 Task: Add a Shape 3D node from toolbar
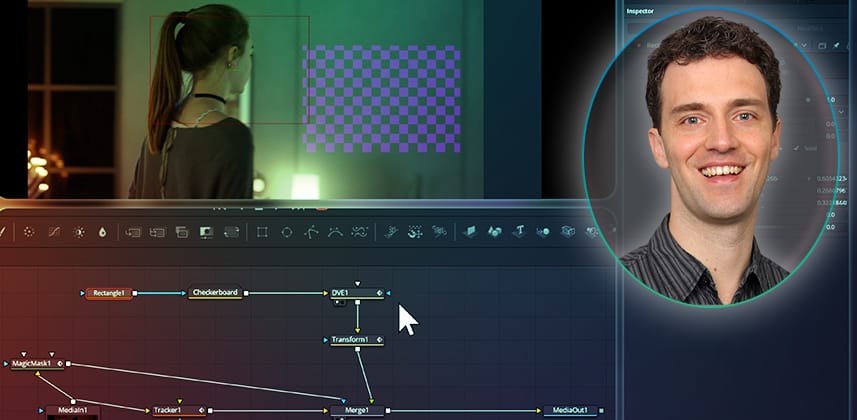point(495,232)
